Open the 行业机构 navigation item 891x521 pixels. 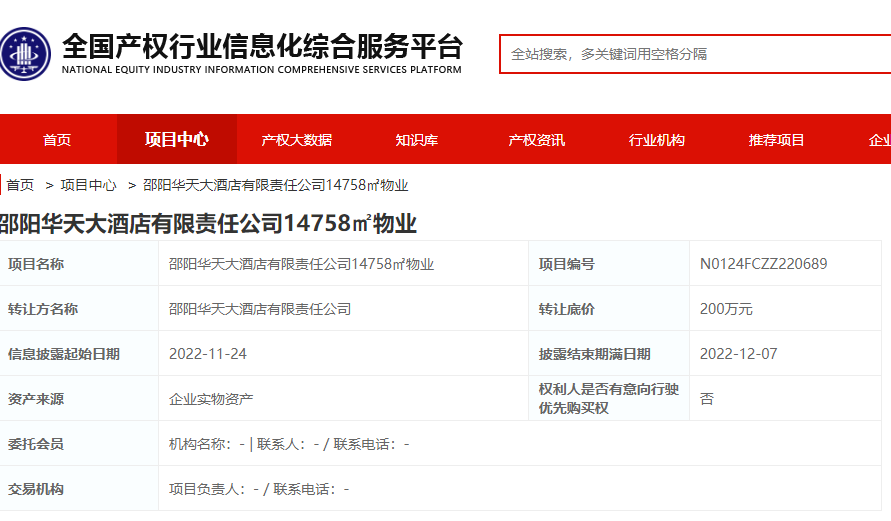click(657, 140)
